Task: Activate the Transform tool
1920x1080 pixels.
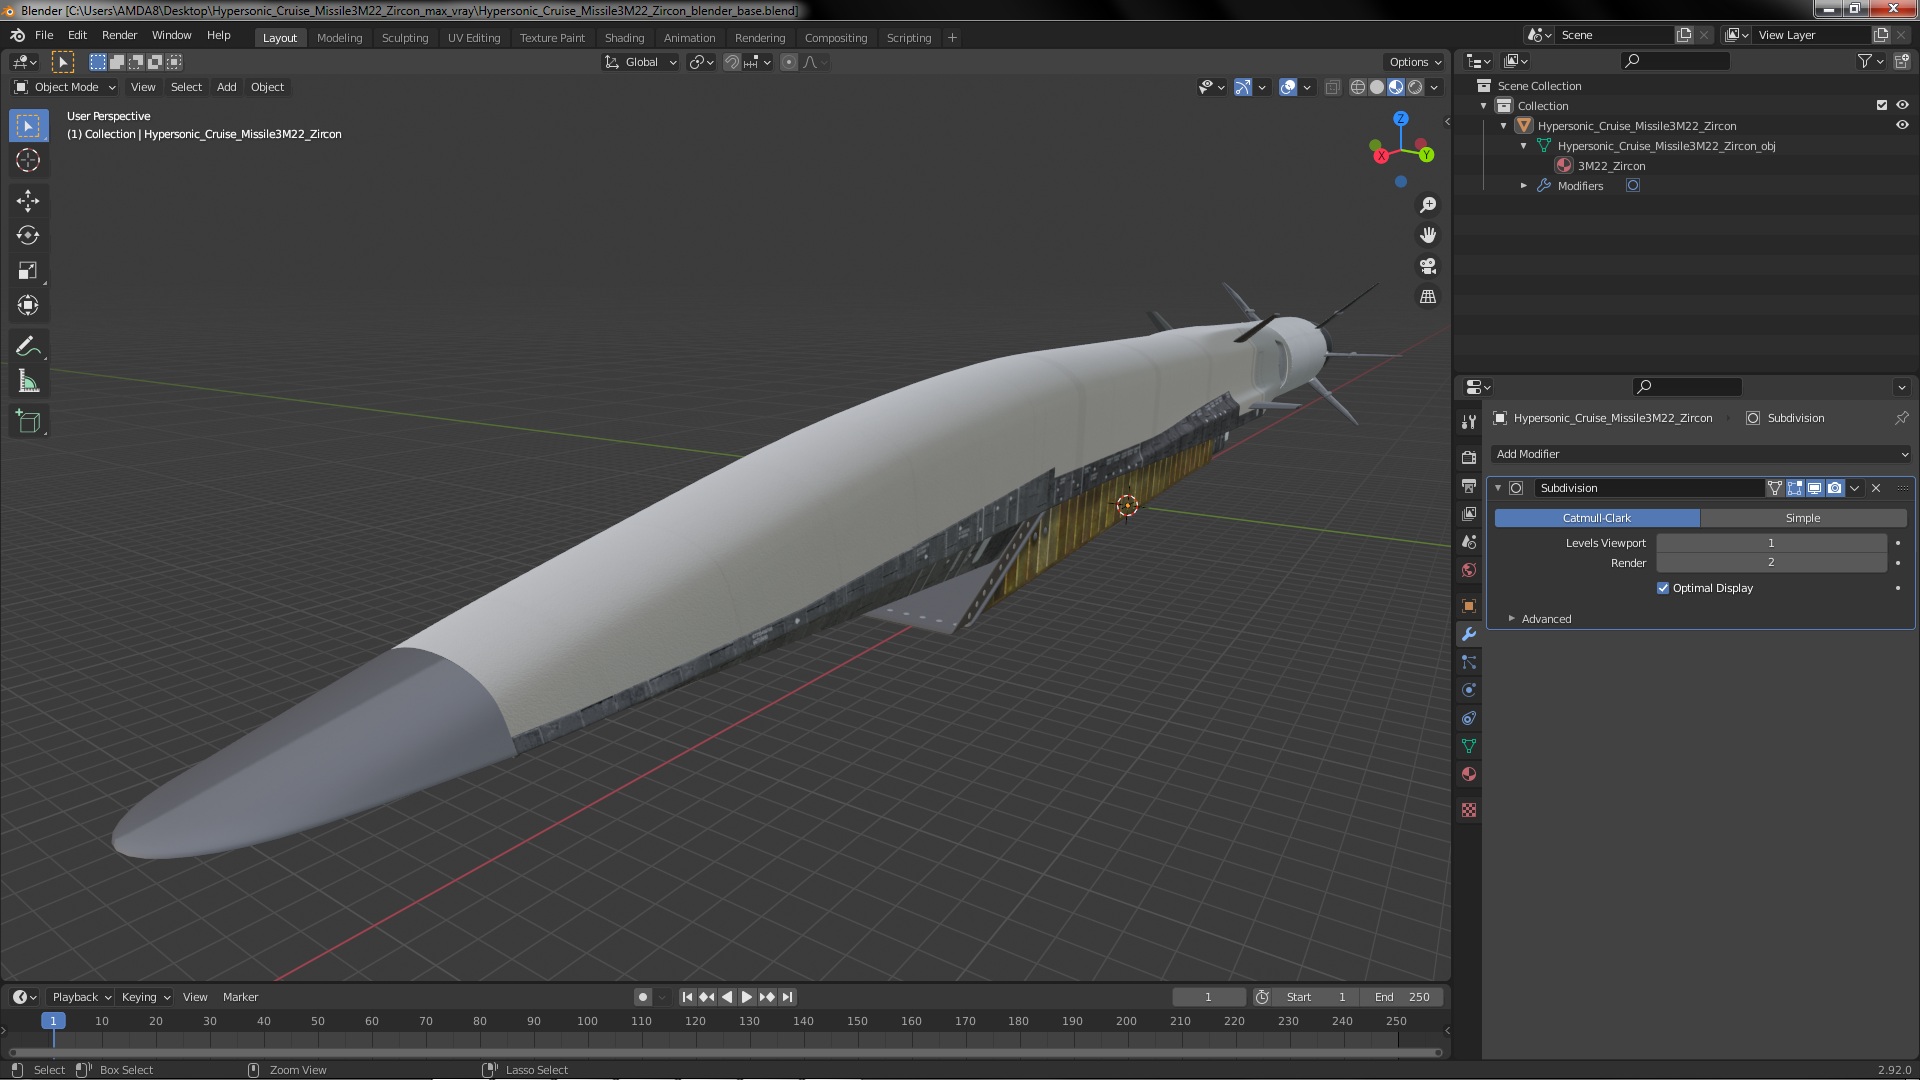Action: click(x=28, y=305)
